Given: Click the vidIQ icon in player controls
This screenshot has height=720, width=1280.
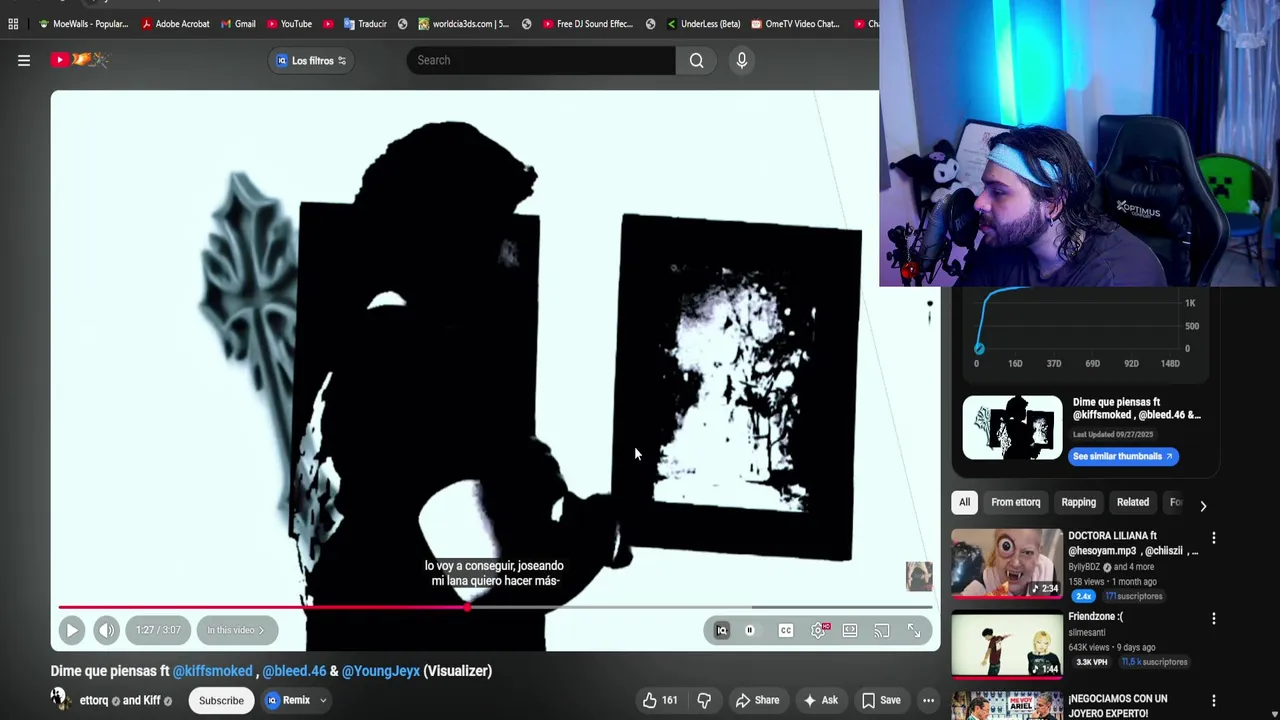Looking at the screenshot, I should coord(721,630).
